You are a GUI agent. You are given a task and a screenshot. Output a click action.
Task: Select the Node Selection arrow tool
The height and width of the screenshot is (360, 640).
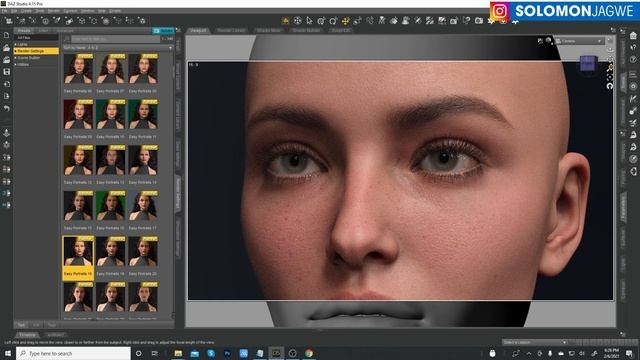pos(309,20)
